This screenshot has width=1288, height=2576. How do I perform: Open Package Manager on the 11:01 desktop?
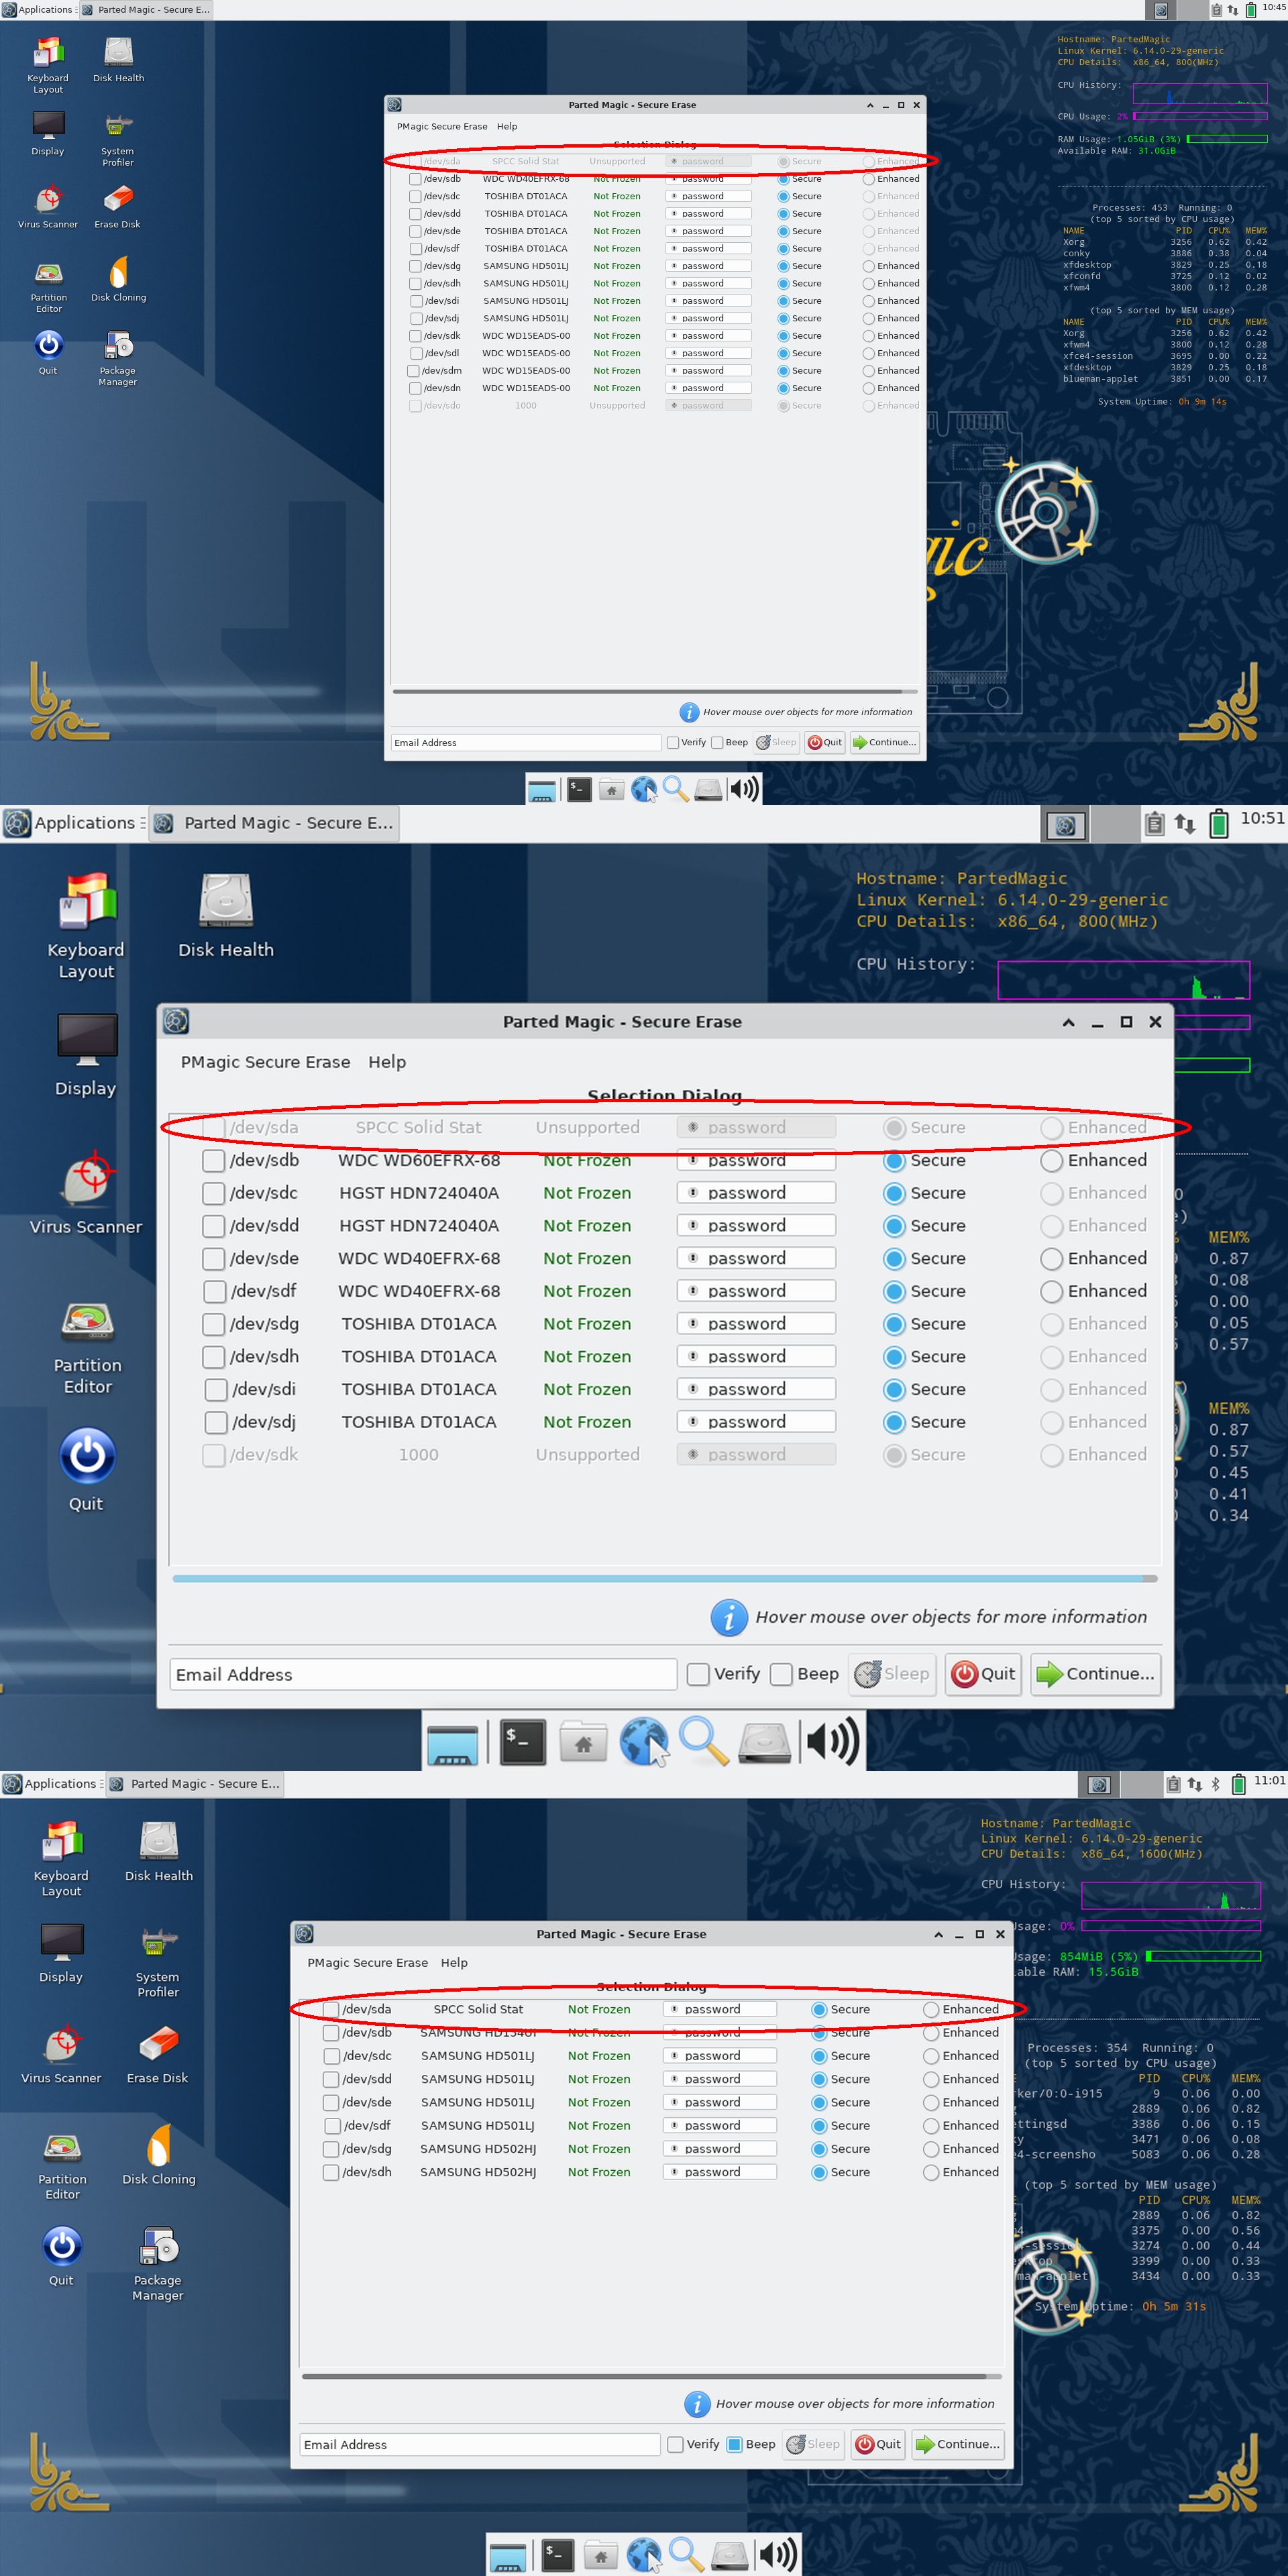[x=158, y=2246]
